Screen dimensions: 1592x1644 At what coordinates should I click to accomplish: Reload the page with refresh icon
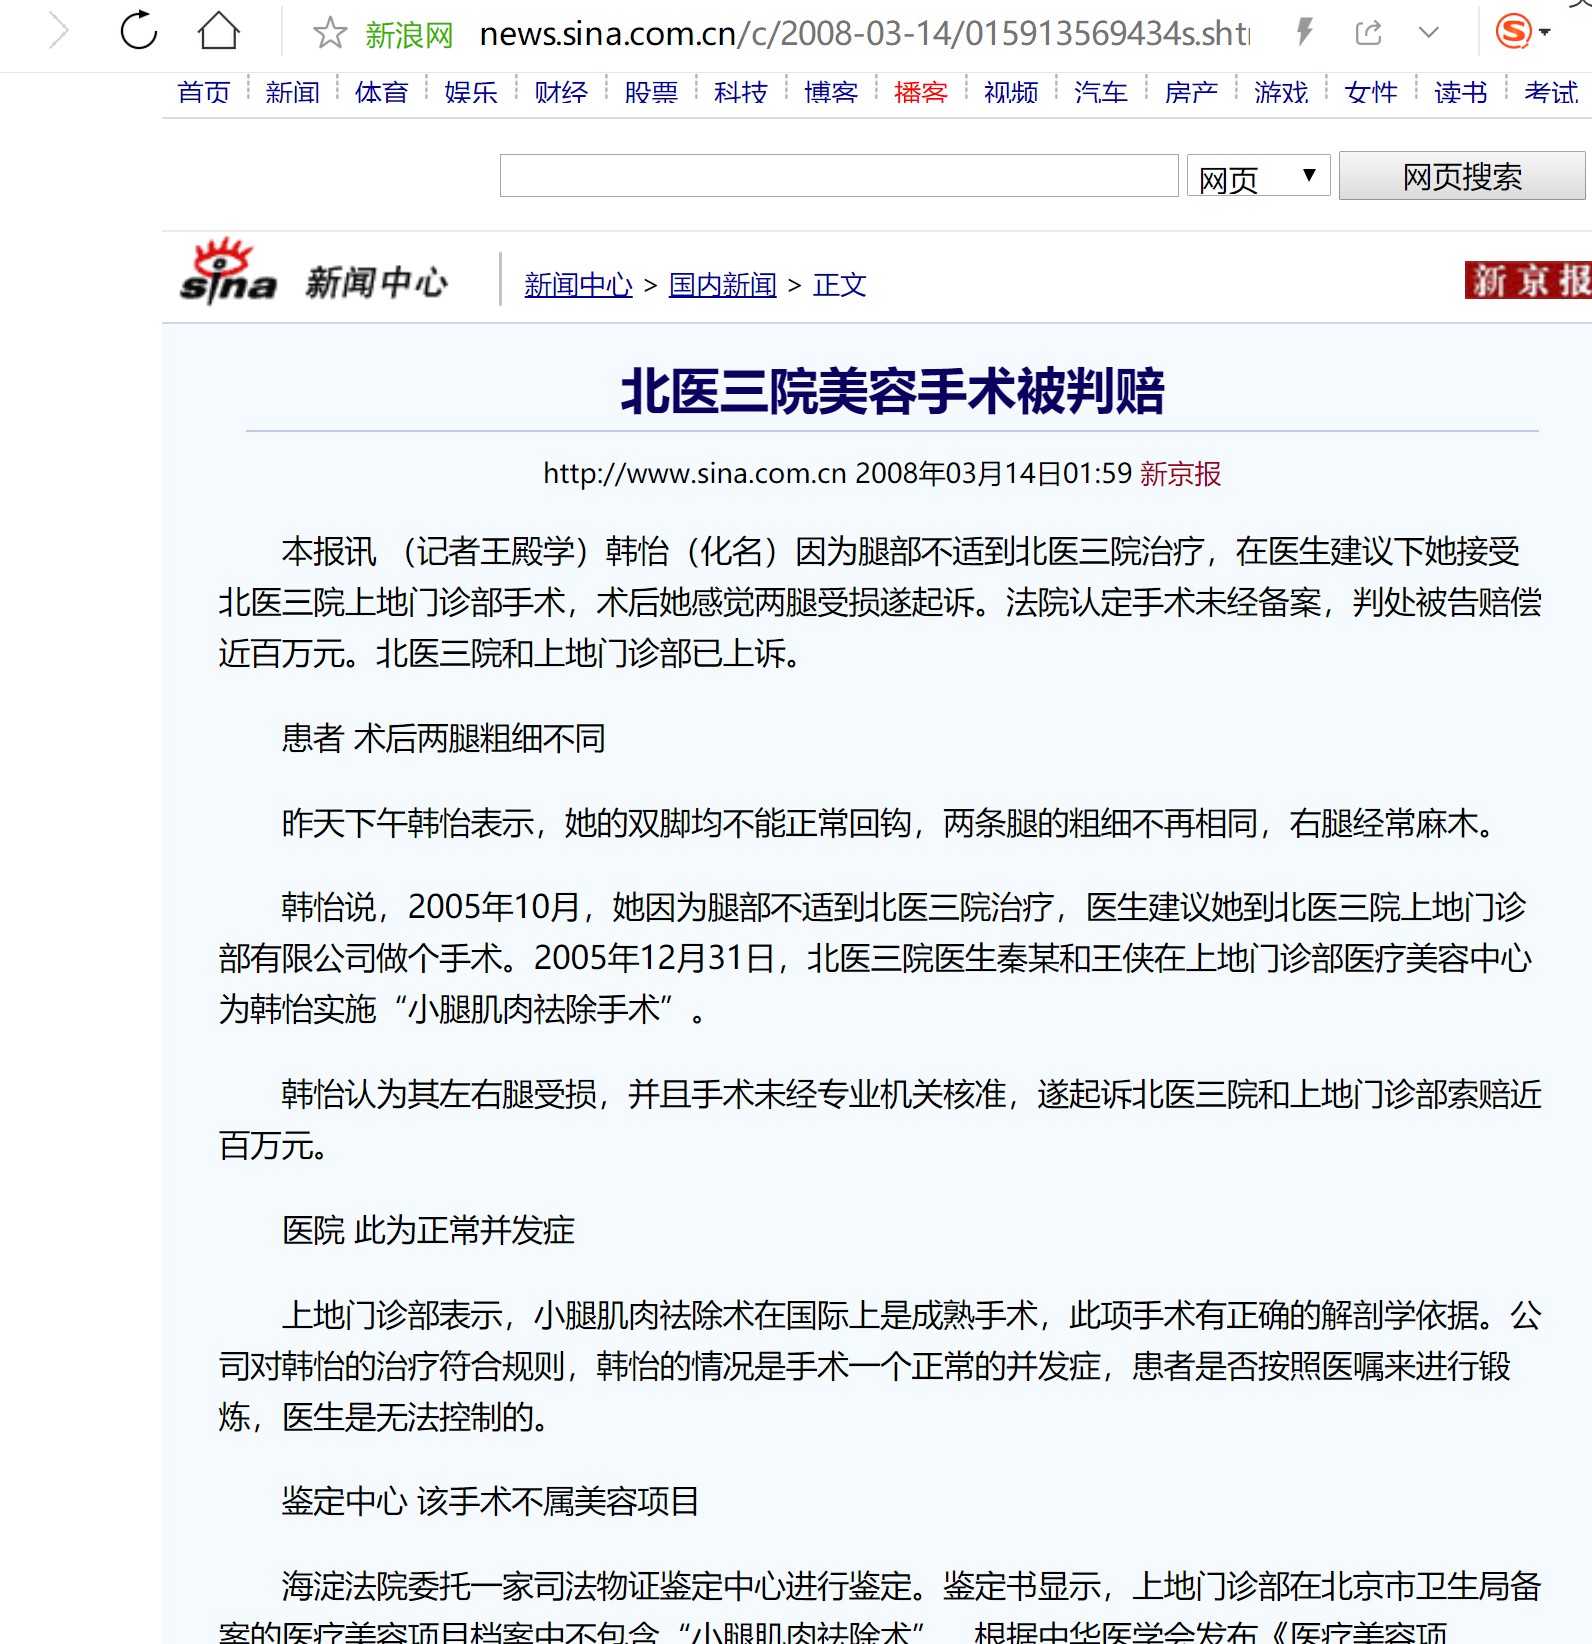pos(139,31)
